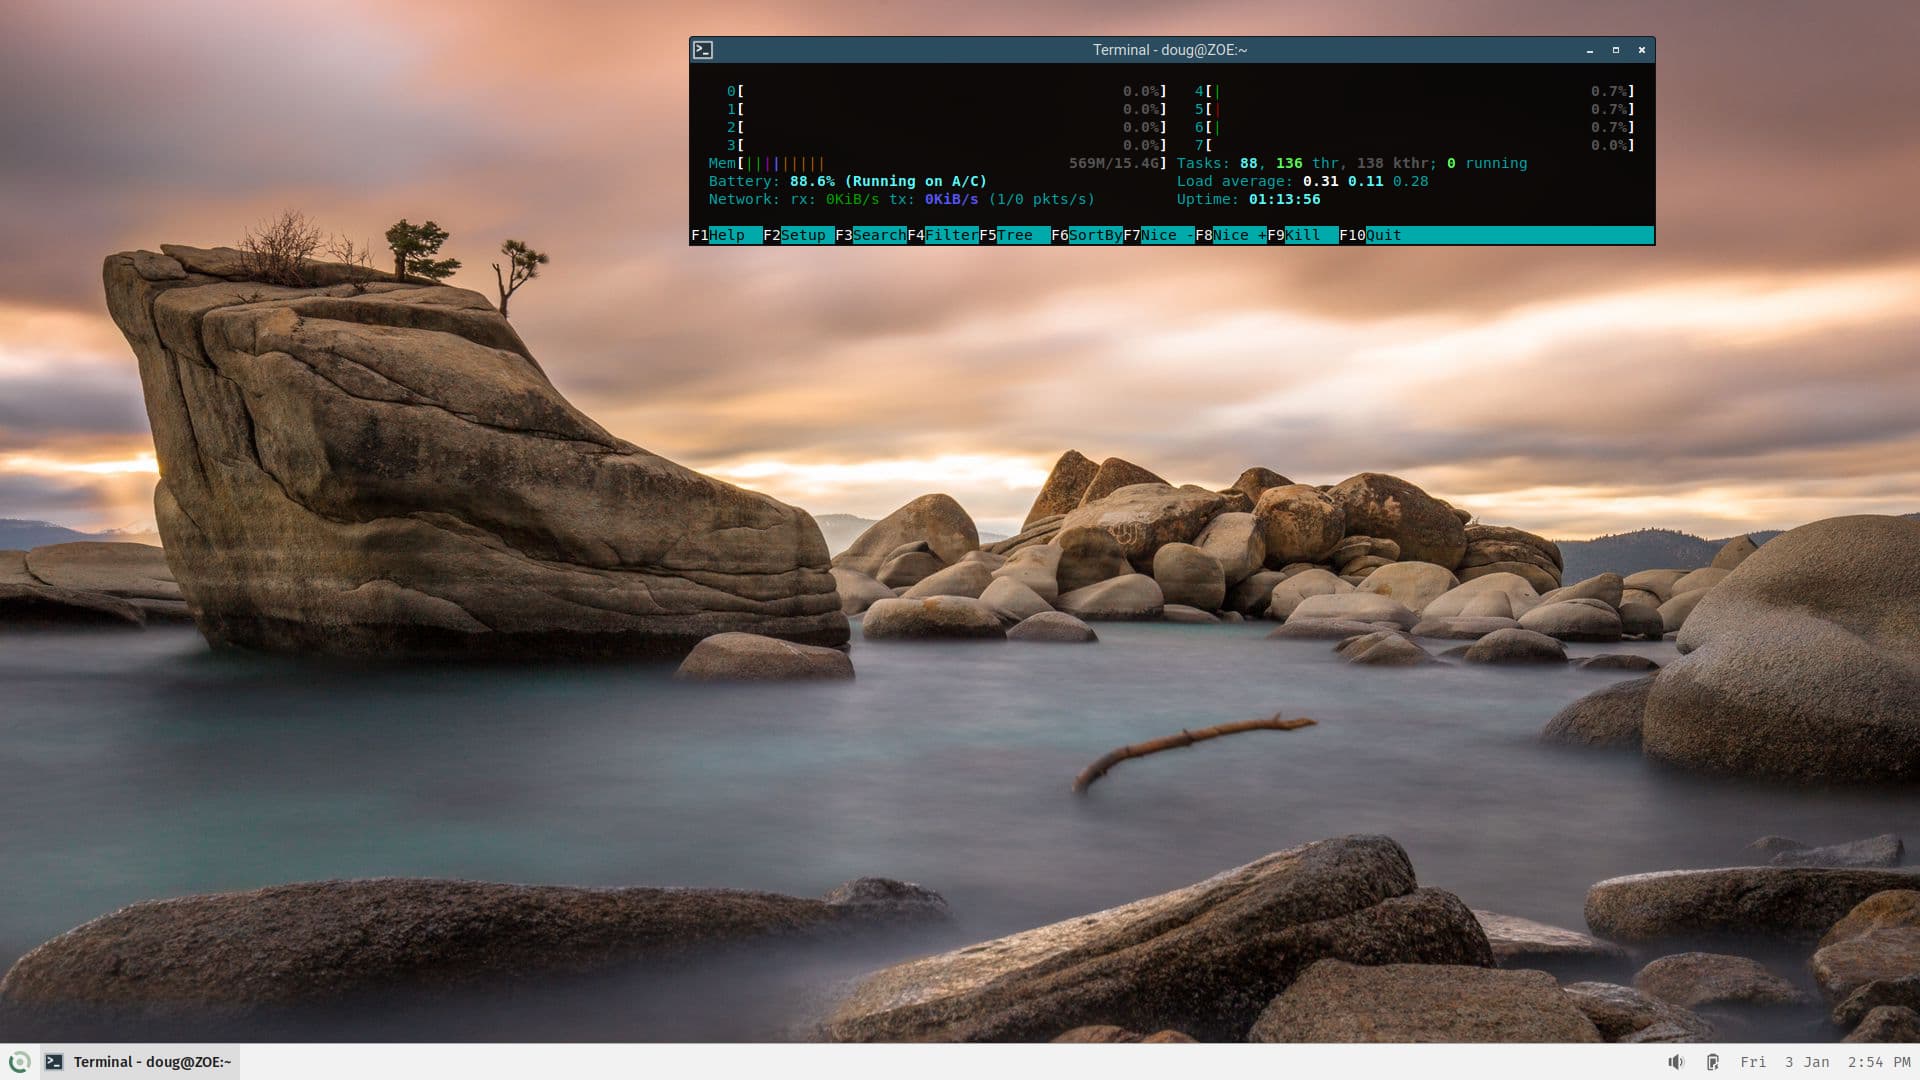Click the battery charging indicator icon
1920x1080 pixels.
(x=1712, y=1062)
